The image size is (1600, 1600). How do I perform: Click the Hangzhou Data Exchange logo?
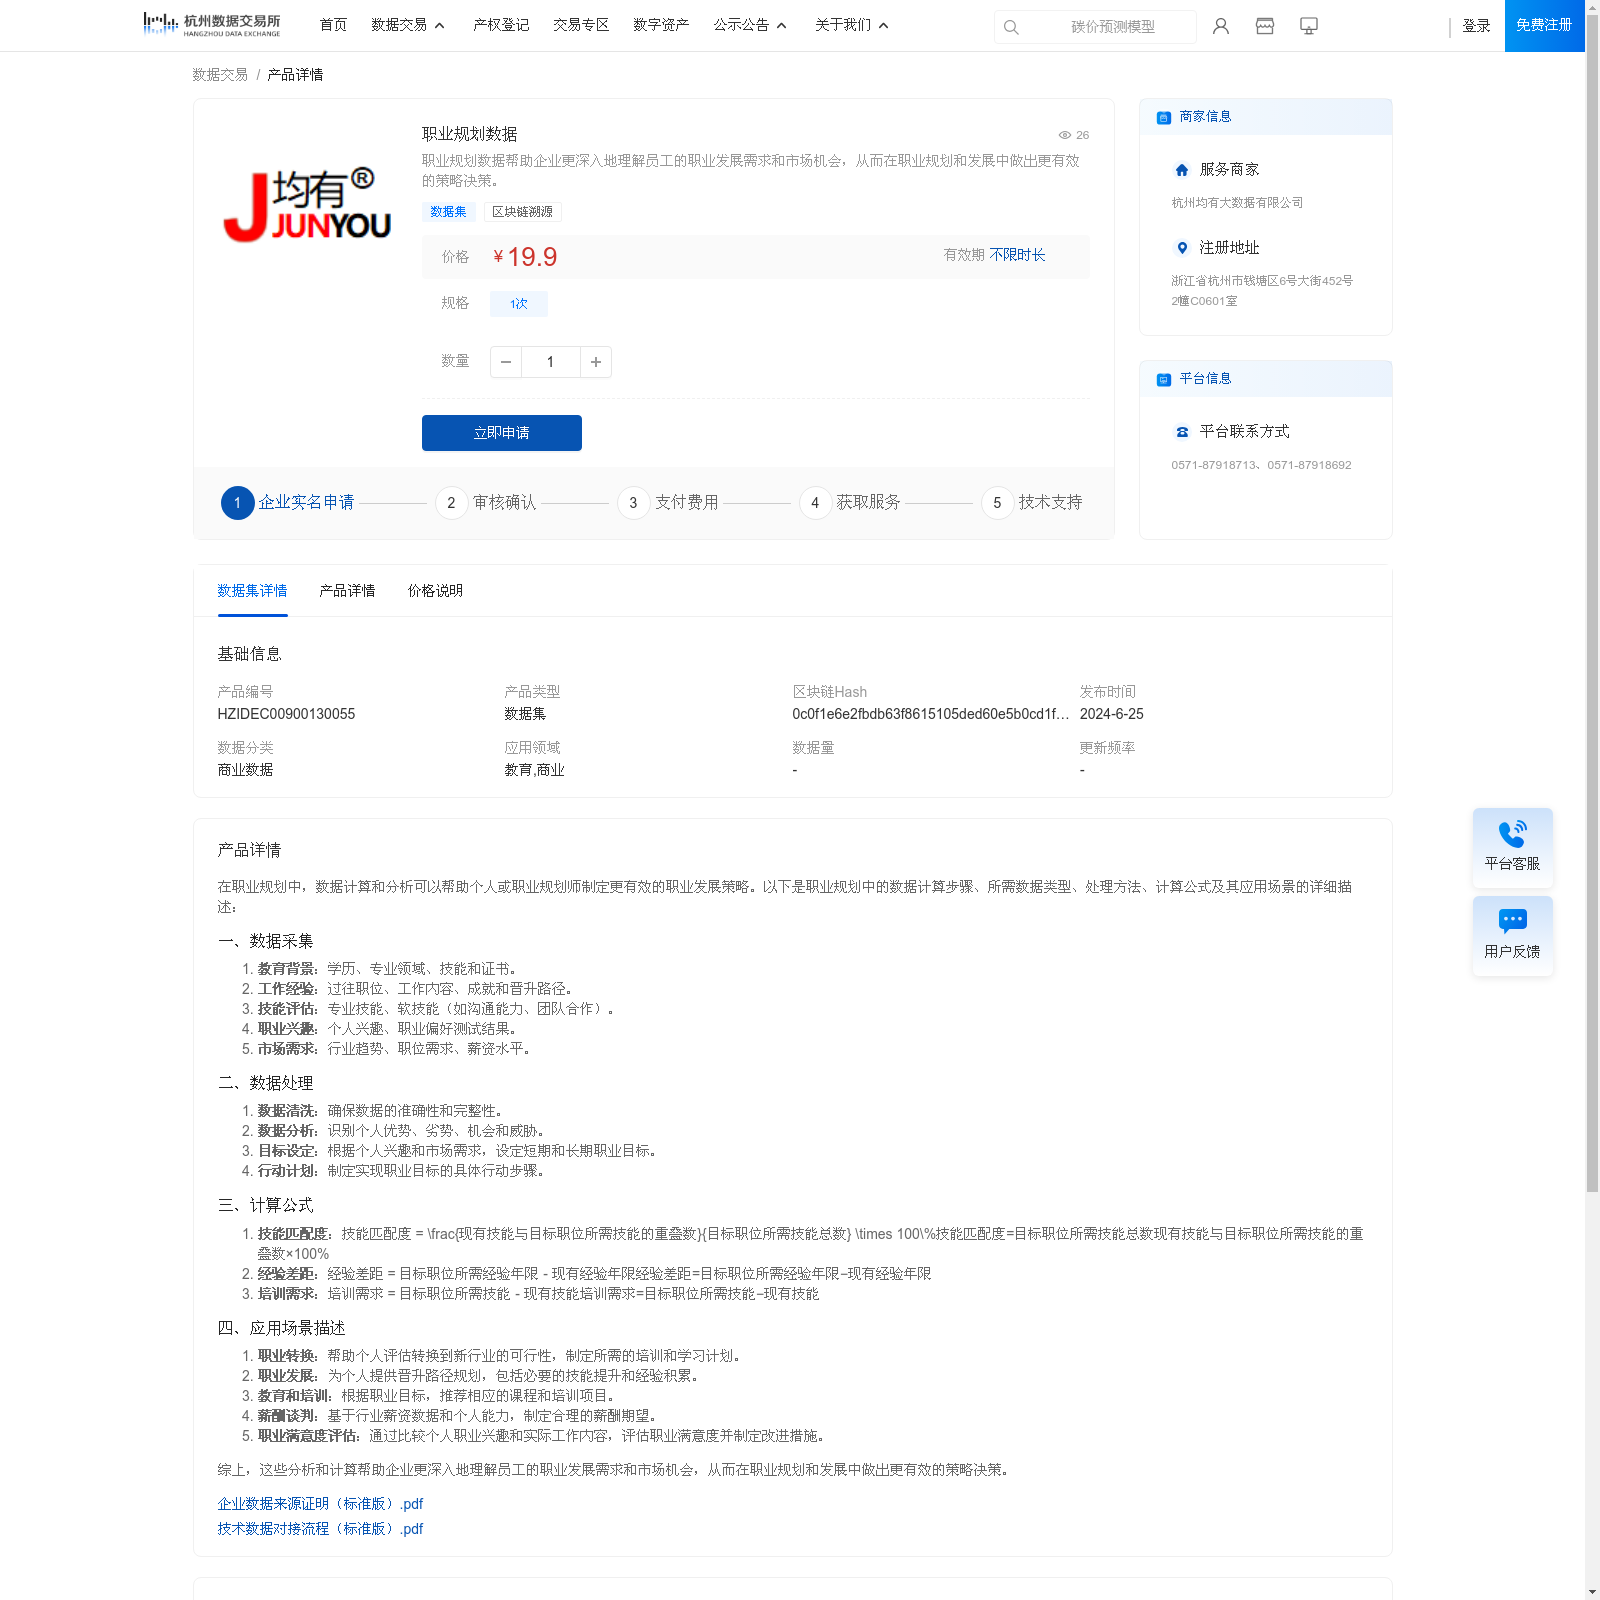[212, 24]
